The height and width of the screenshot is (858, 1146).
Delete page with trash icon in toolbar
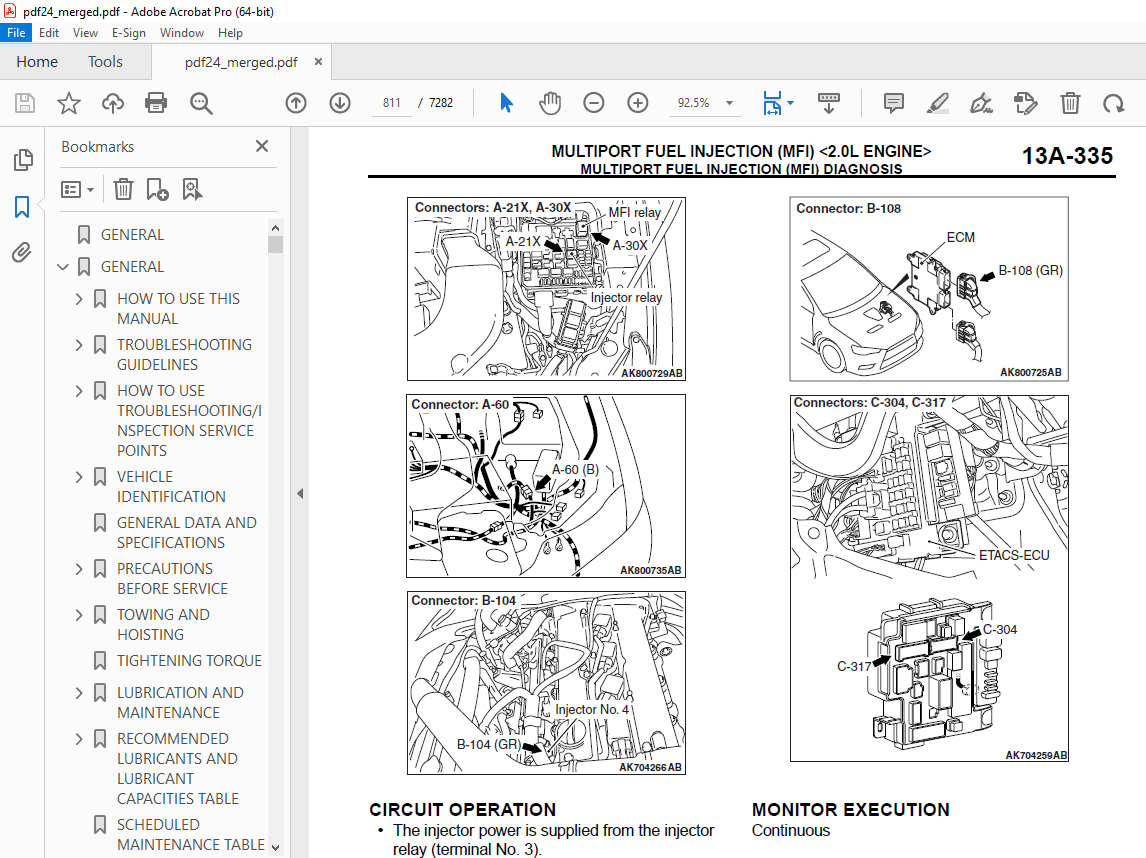(1070, 103)
